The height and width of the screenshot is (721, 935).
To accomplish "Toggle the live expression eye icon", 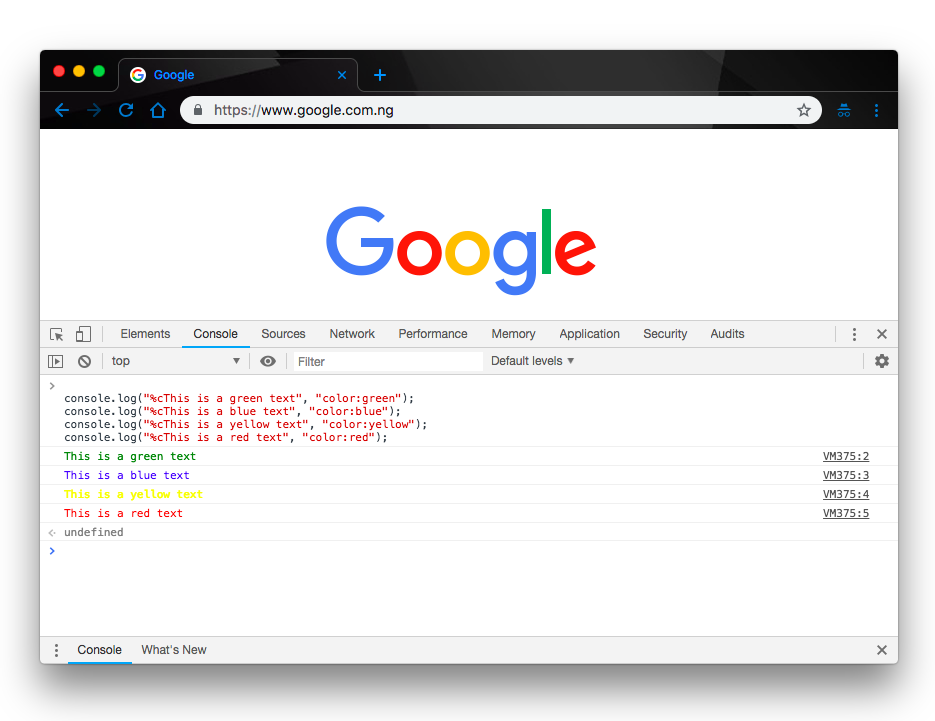I will (x=268, y=361).
